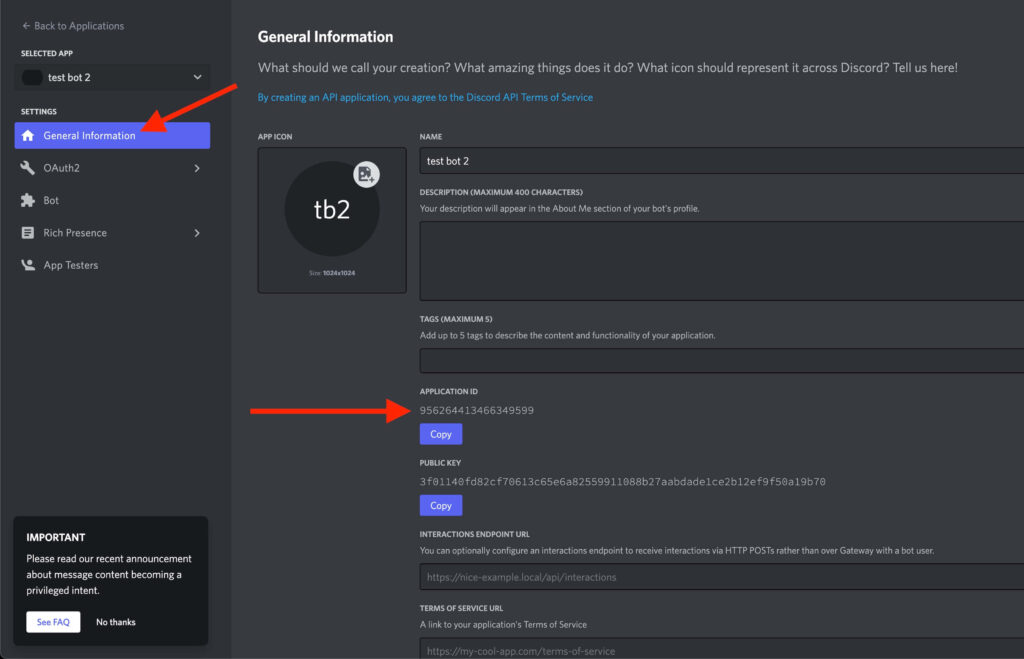Click the back arrow icon beside Back to Applications
Image resolution: width=1024 pixels, height=659 pixels.
coord(26,26)
